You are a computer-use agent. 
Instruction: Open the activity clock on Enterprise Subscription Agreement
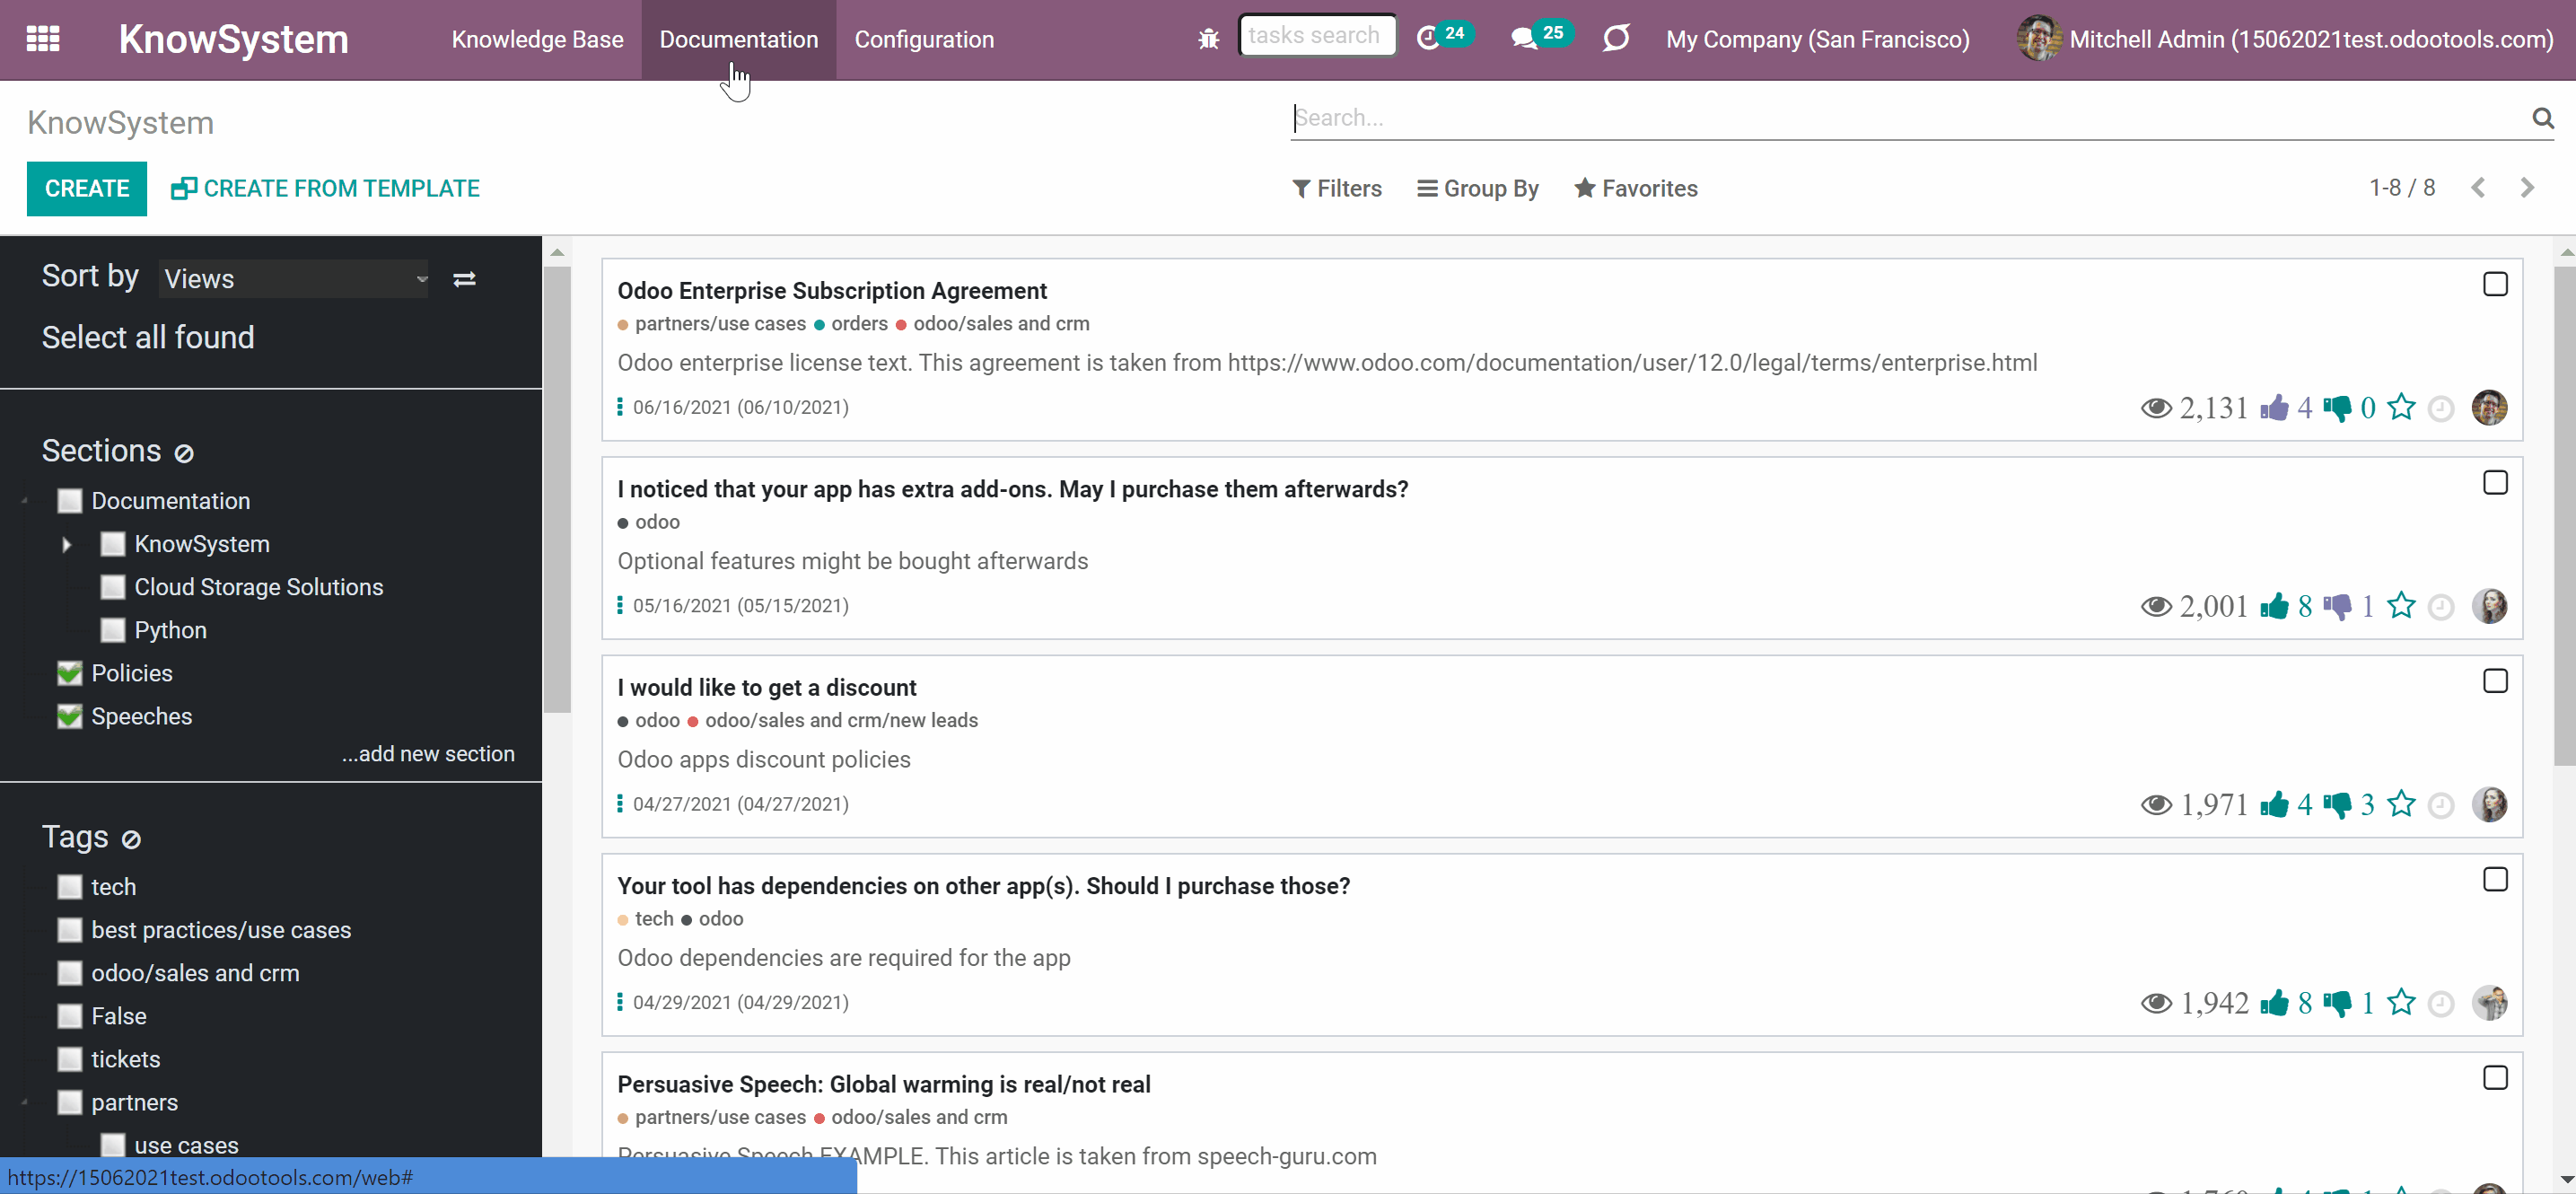point(2441,409)
